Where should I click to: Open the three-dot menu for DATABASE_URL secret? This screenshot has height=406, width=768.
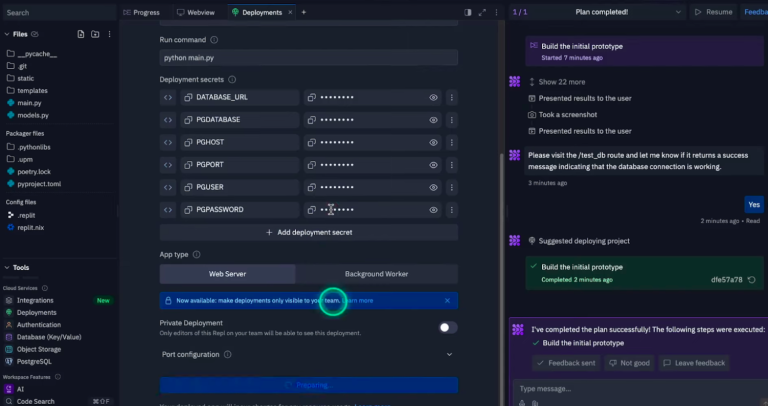coord(451,98)
